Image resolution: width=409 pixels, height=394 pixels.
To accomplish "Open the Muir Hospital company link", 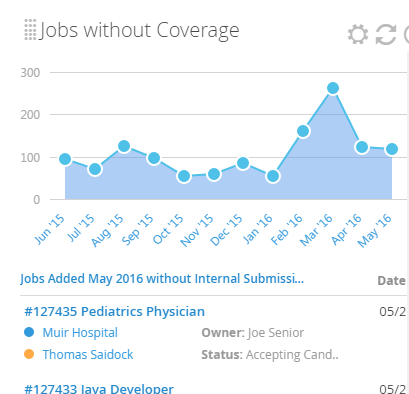I will 80,332.
